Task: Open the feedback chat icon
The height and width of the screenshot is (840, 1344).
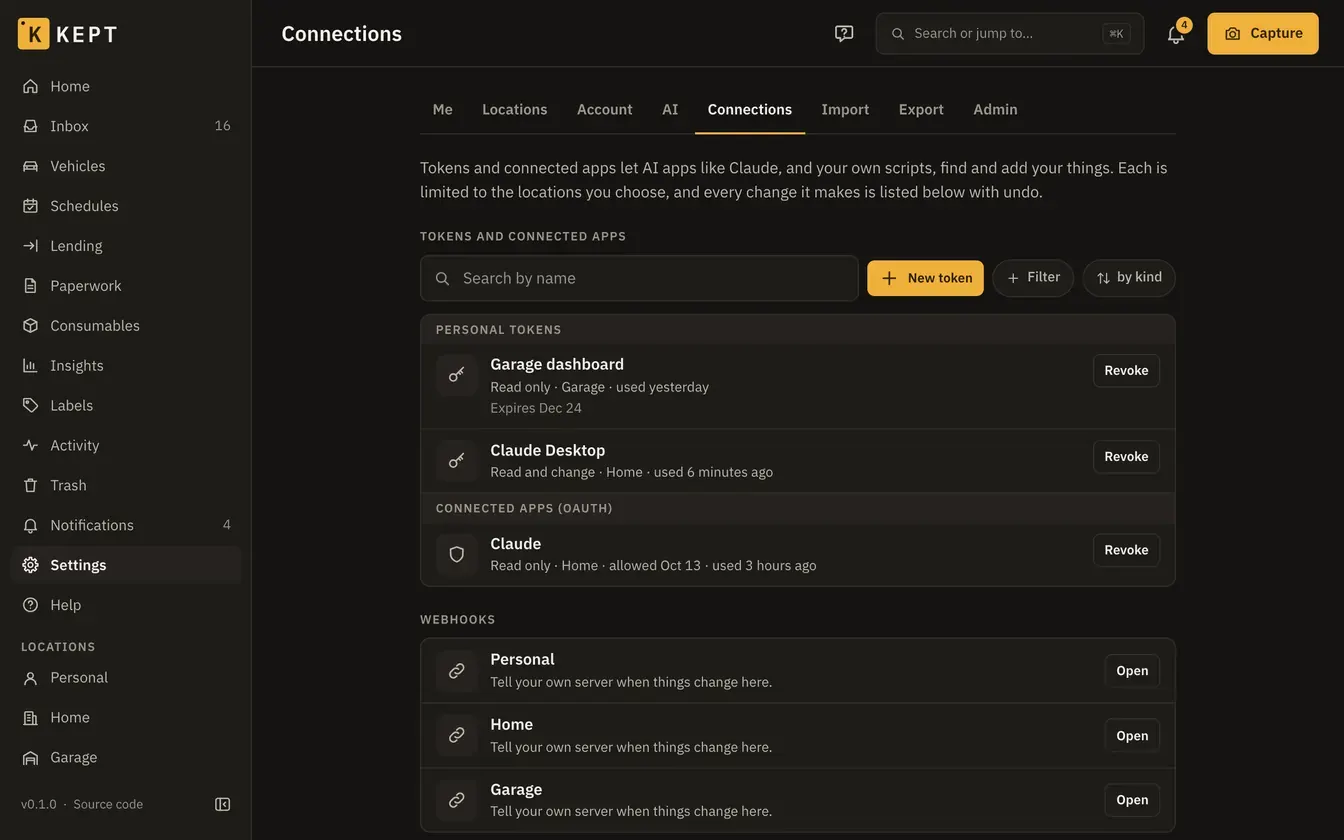Action: (844, 33)
